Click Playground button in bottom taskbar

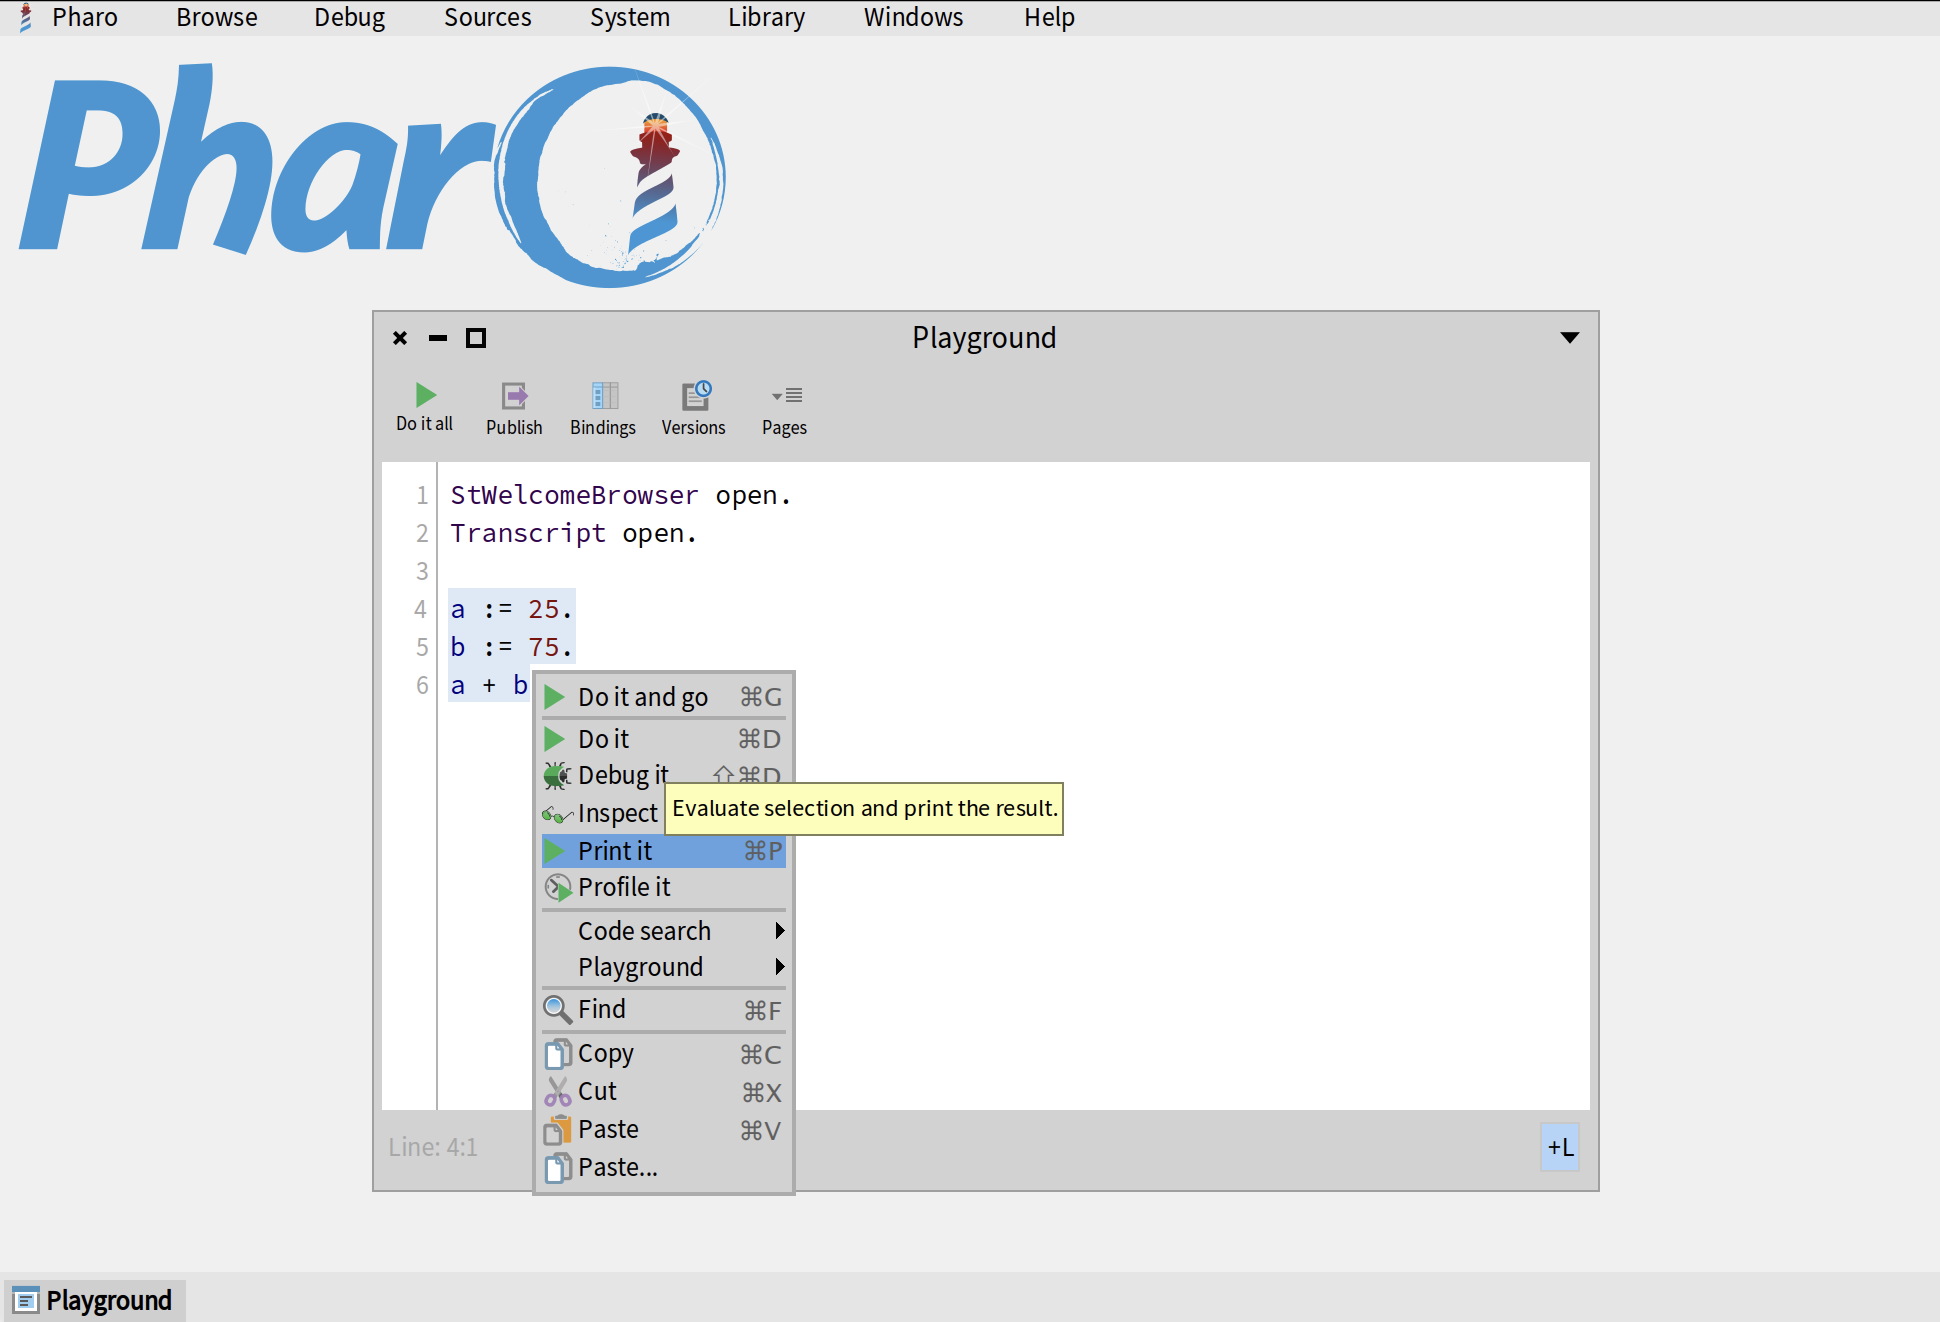coord(95,1300)
